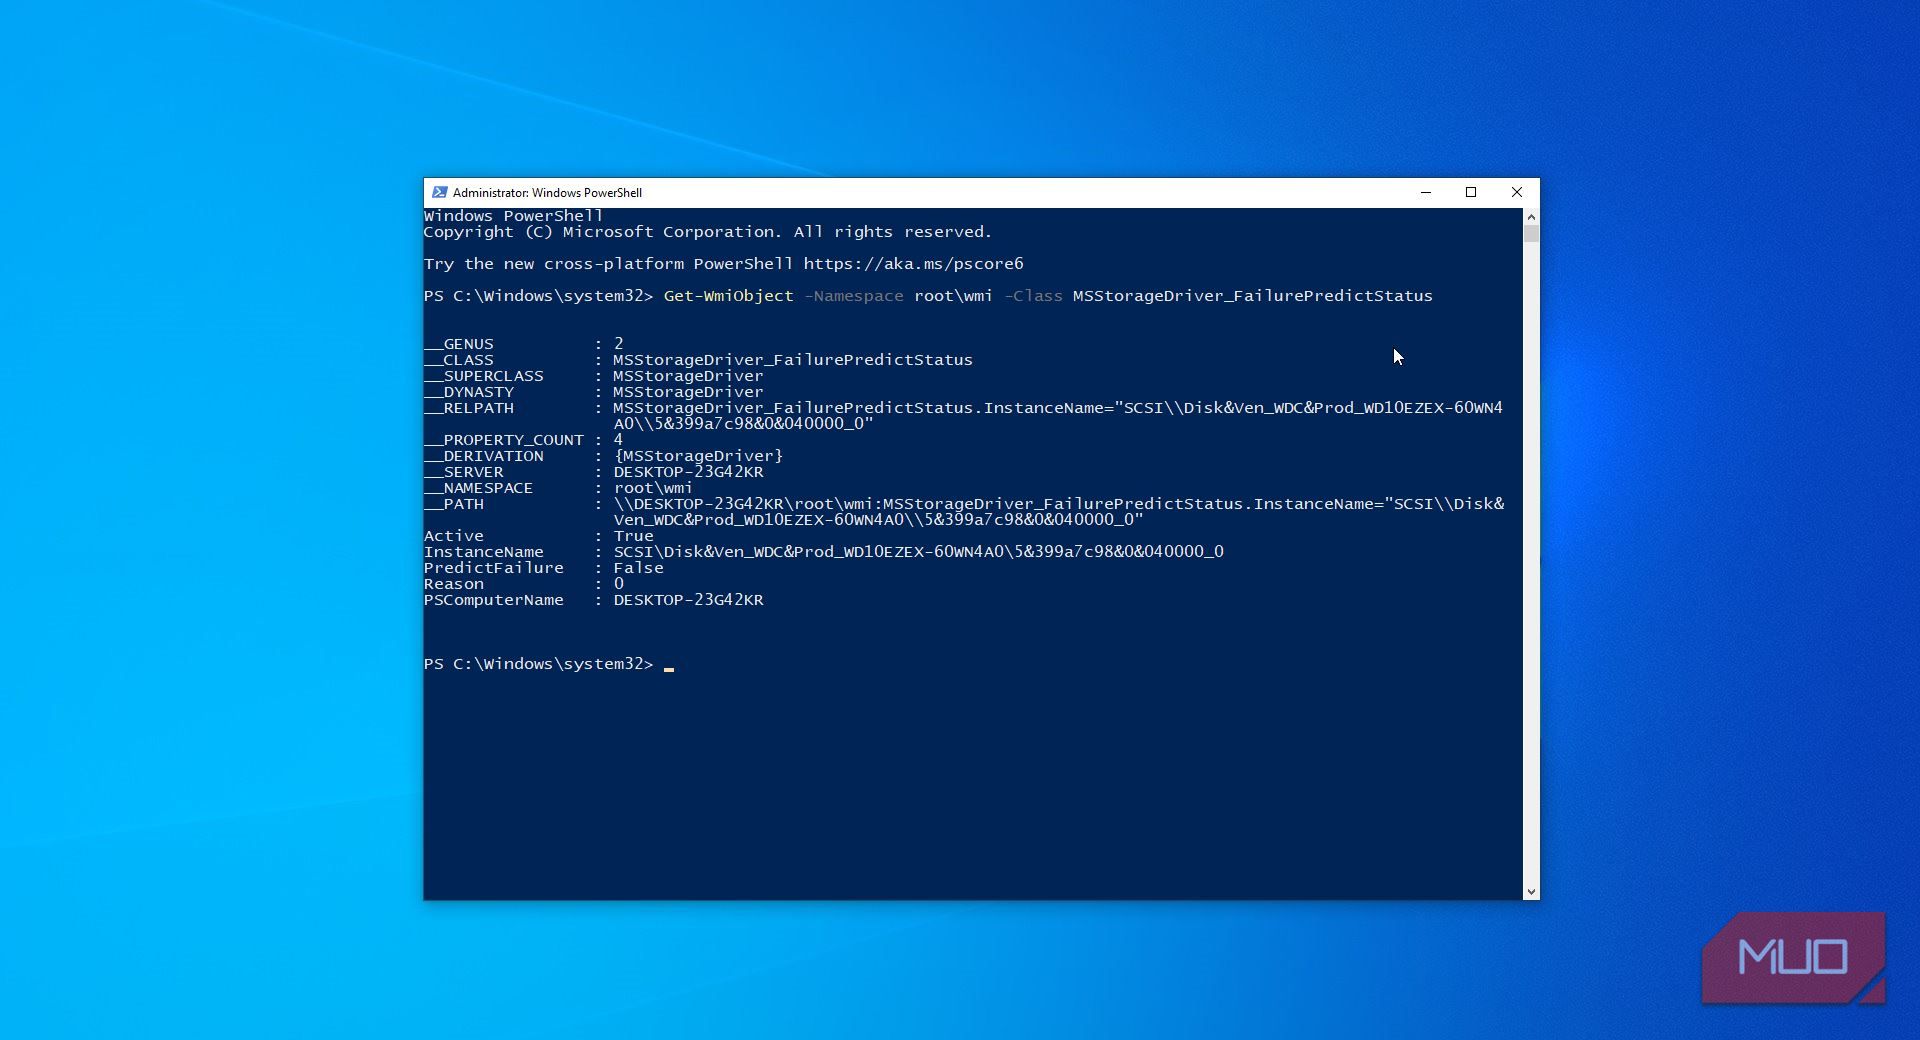Click the __GENUS property row
The image size is (1920, 1040).
pos(524,344)
